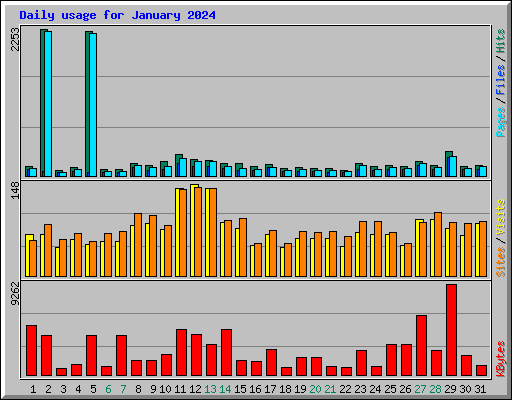Select day 5 on the x-axis
Image resolution: width=512 pixels, height=400 pixels.
[93, 389]
